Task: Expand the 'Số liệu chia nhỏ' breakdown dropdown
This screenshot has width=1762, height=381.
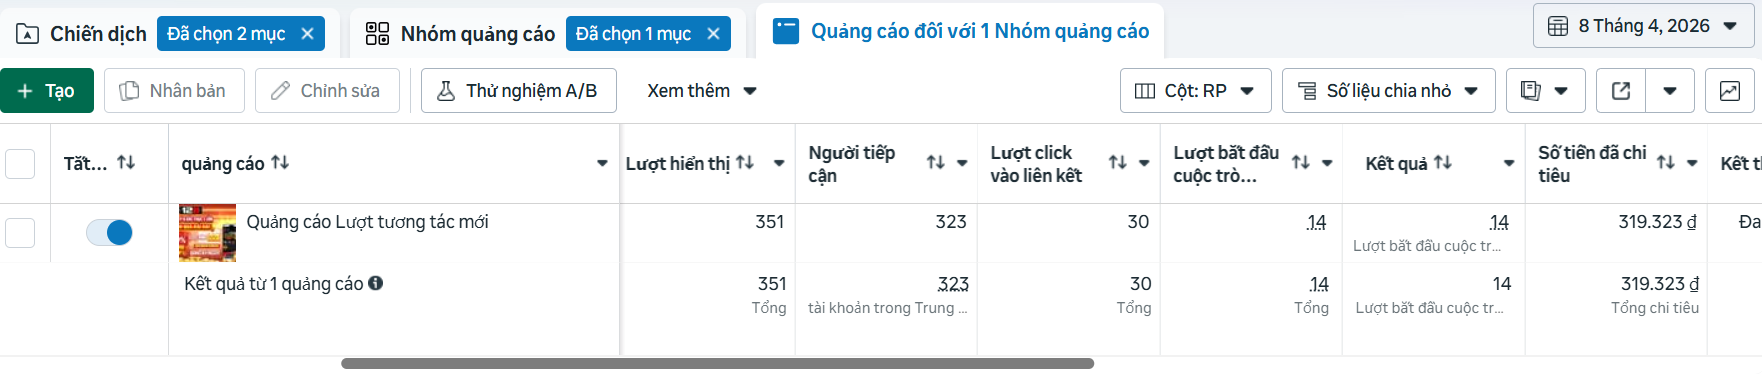Action: click(x=1388, y=91)
